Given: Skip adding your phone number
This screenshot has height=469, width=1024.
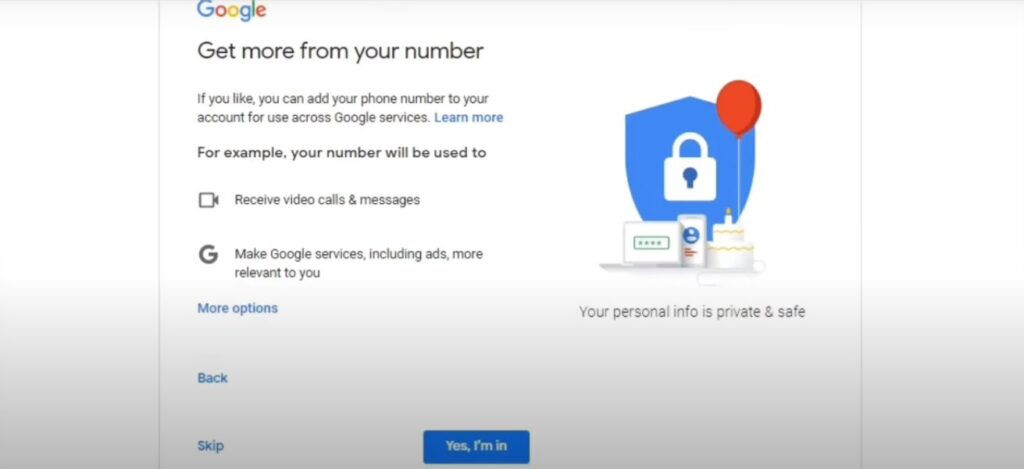Looking at the screenshot, I should [x=210, y=445].
